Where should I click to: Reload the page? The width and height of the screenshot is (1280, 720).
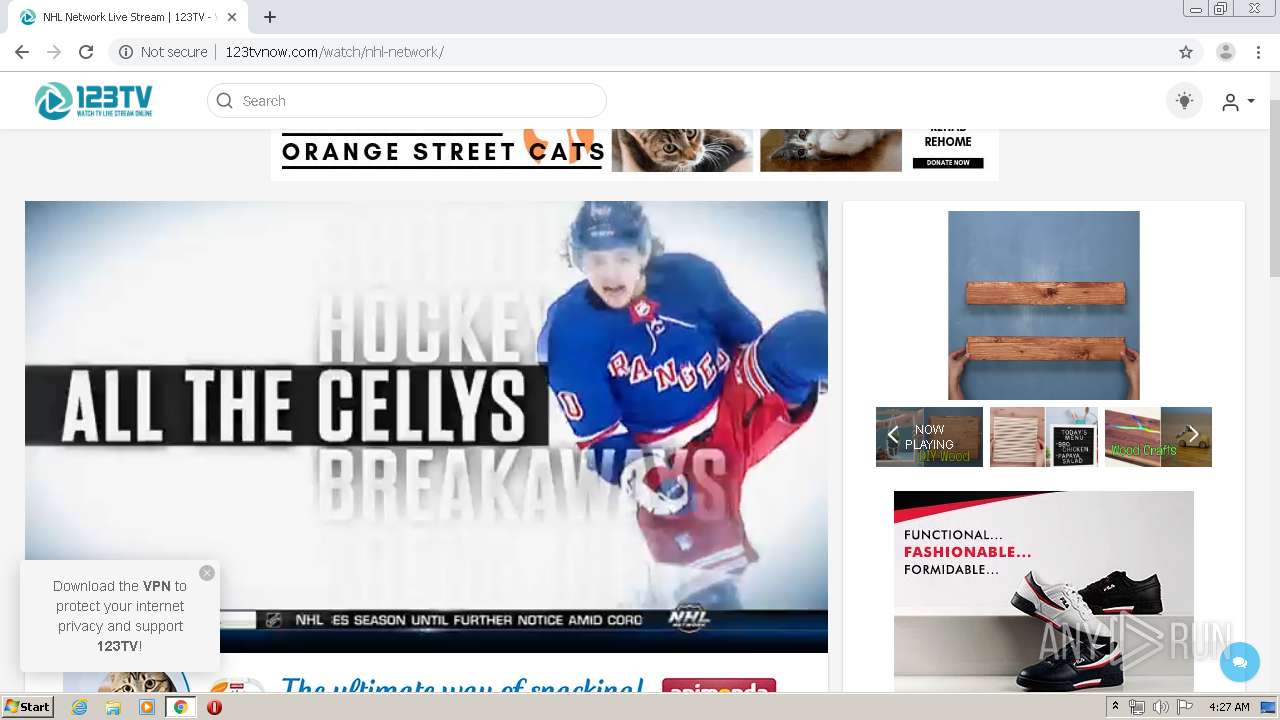pyautogui.click(x=86, y=52)
